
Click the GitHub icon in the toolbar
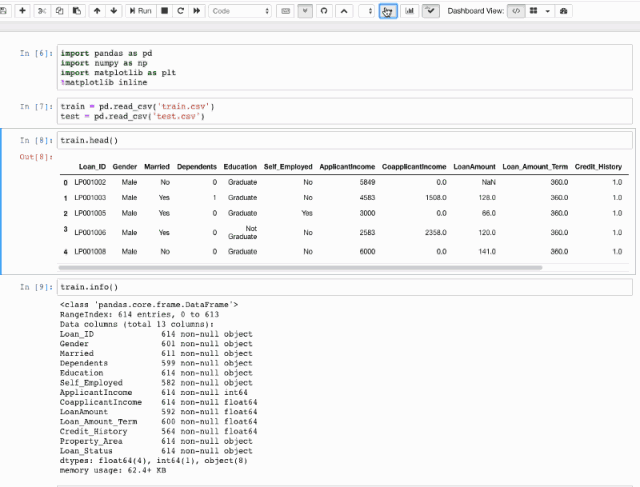[323, 10]
